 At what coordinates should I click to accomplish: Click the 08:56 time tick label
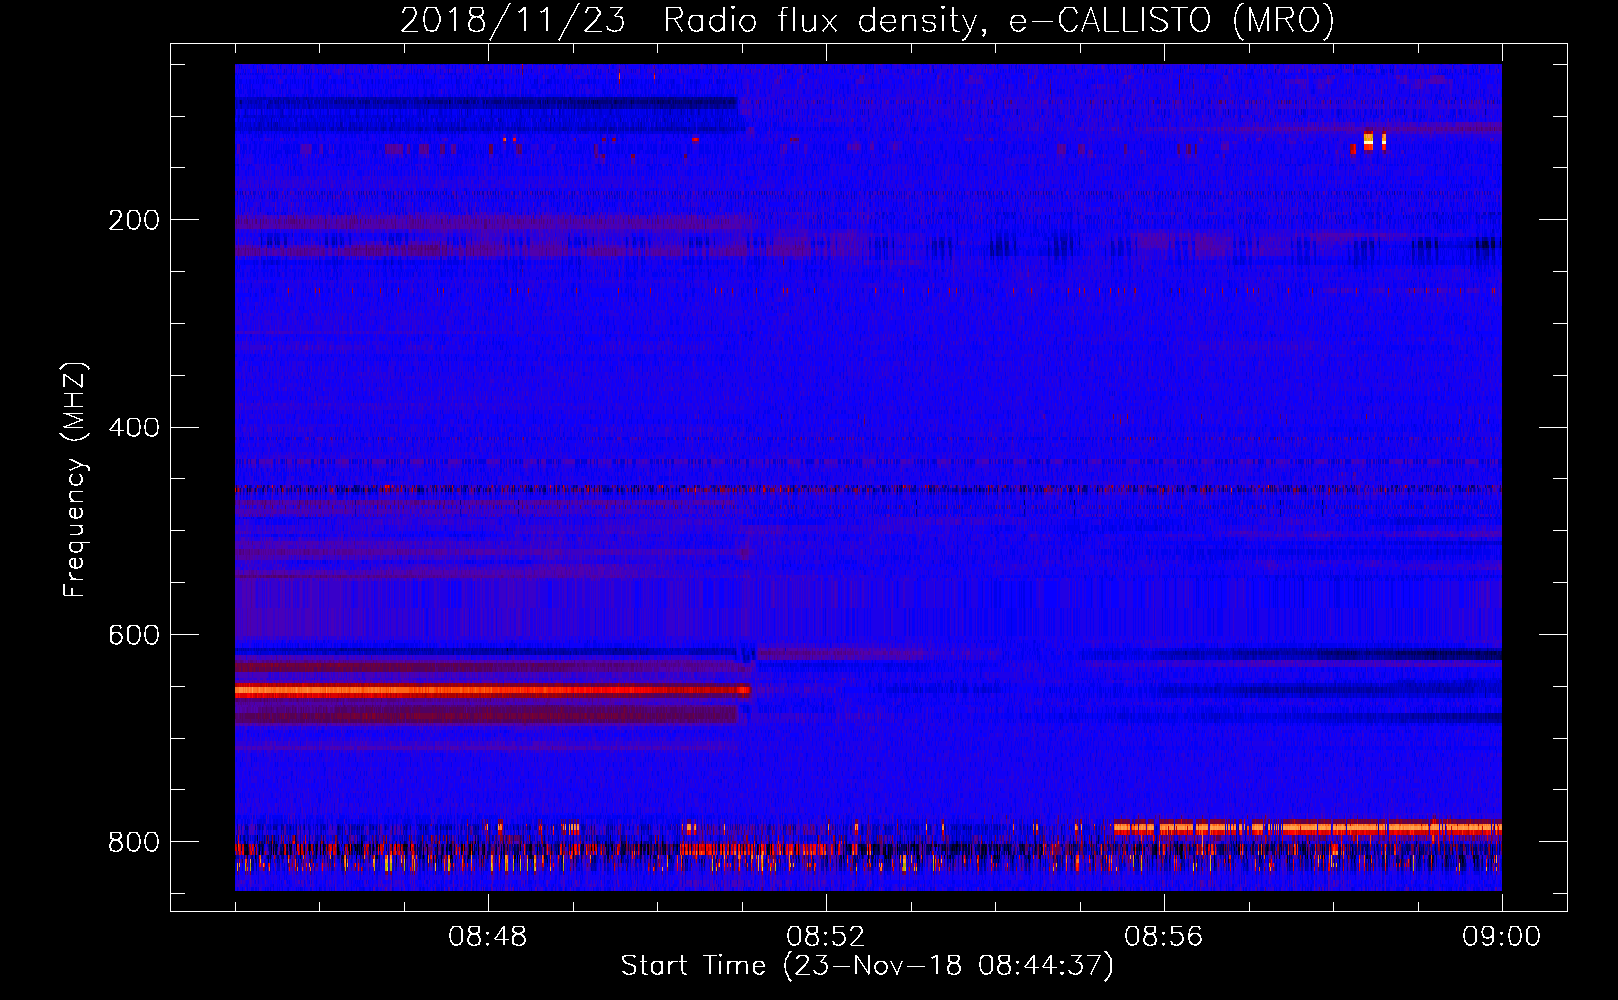click(x=1164, y=937)
